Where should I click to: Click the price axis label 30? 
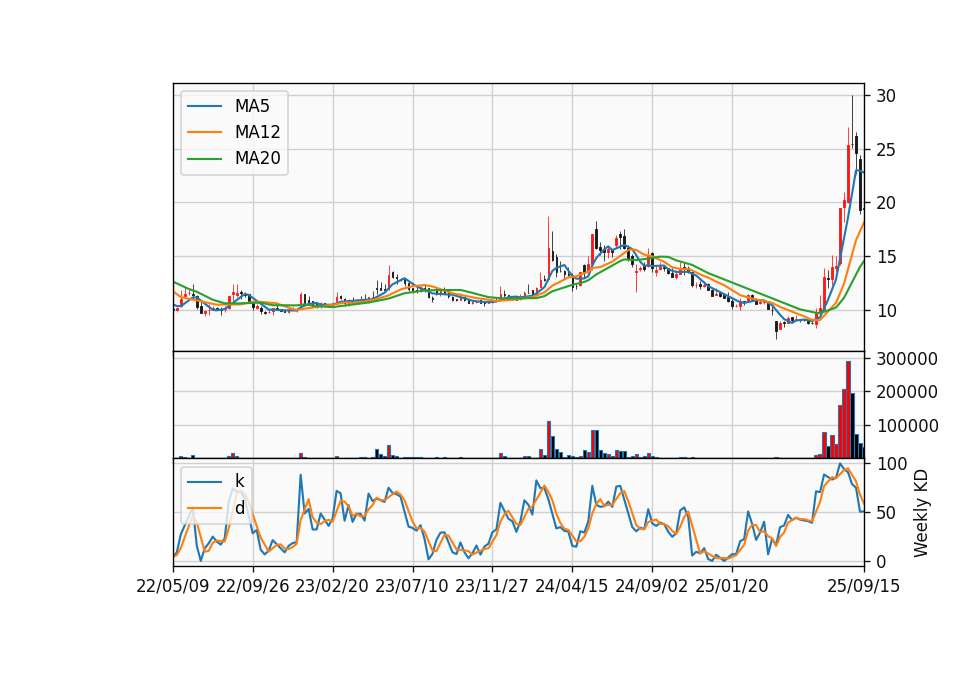click(x=886, y=96)
